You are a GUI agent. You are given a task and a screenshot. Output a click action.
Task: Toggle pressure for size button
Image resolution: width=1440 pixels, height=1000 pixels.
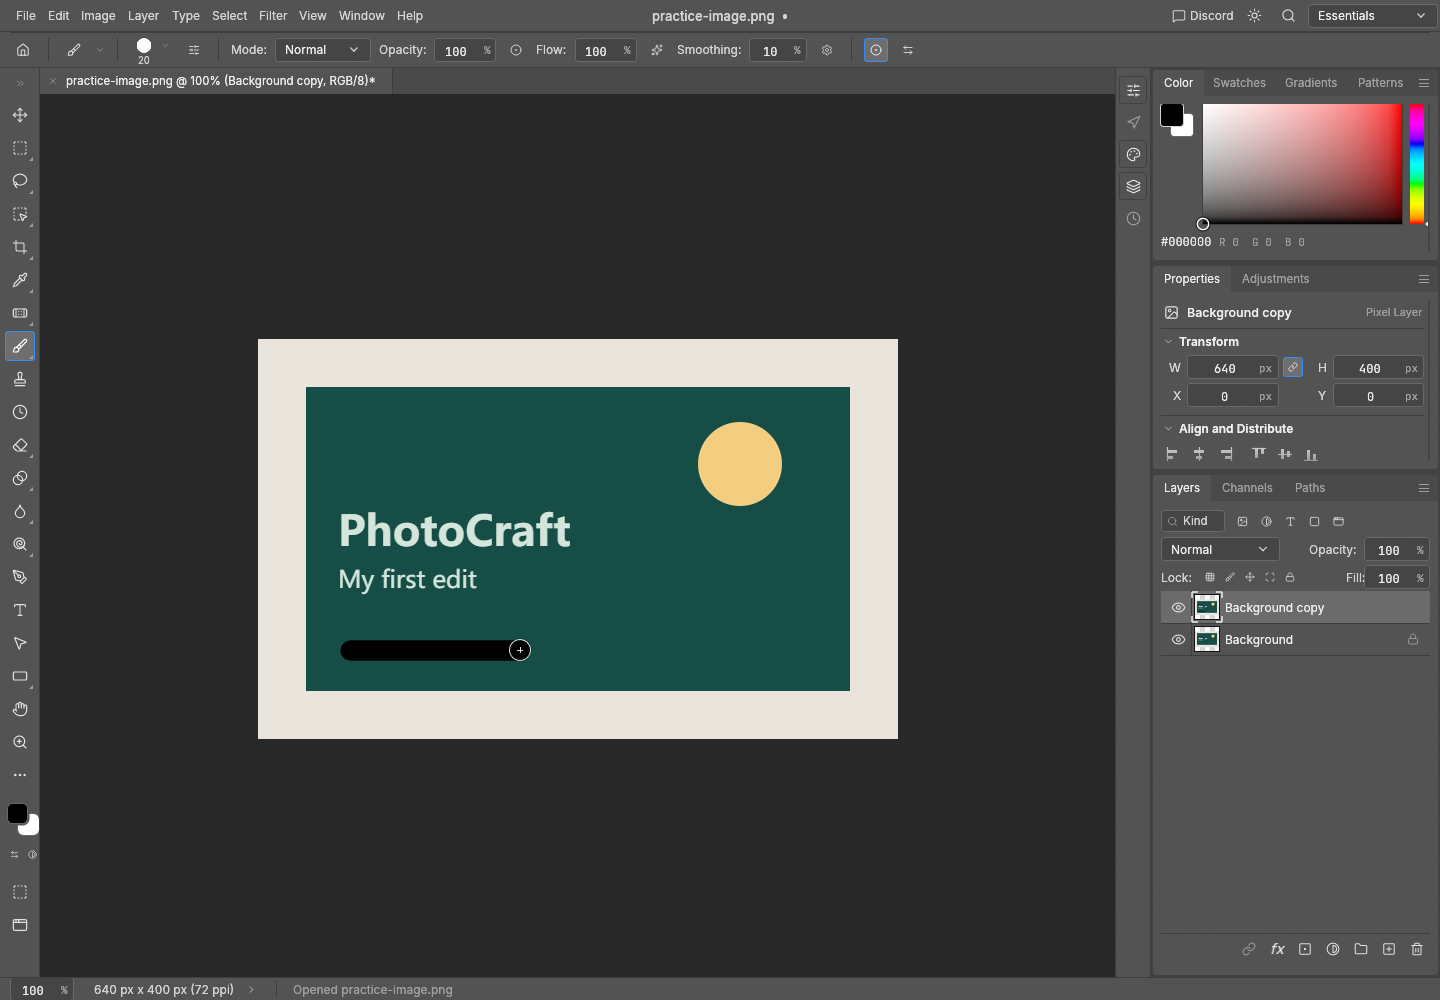click(x=876, y=50)
